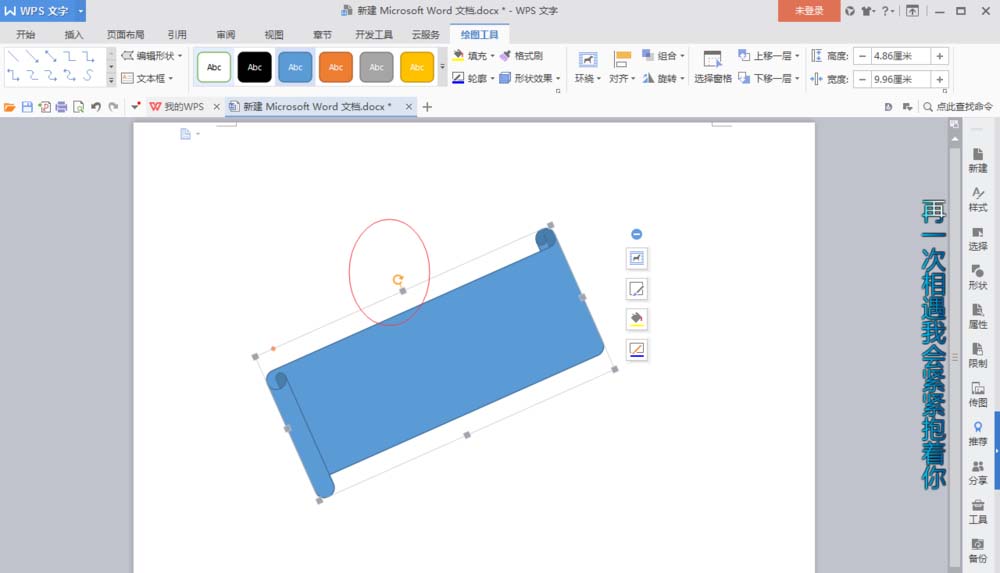Switch to the 审阅 tab
Image resolution: width=1000 pixels, height=573 pixels.
point(226,34)
